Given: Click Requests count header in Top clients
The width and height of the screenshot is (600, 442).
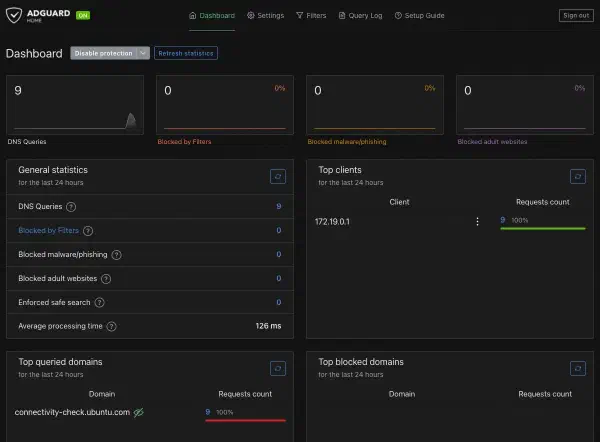Looking at the screenshot, I should (543, 202).
